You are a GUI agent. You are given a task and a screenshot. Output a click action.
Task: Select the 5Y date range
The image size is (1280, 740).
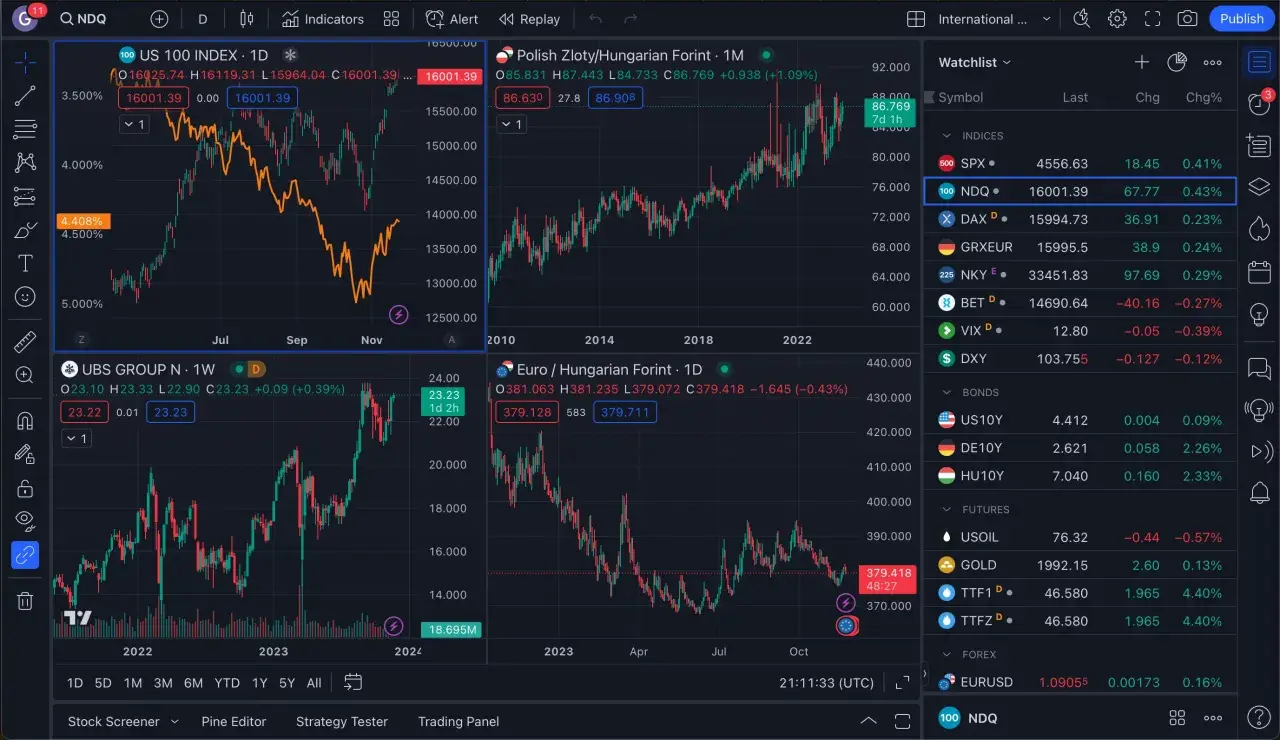pyautogui.click(x=287, y=683)
